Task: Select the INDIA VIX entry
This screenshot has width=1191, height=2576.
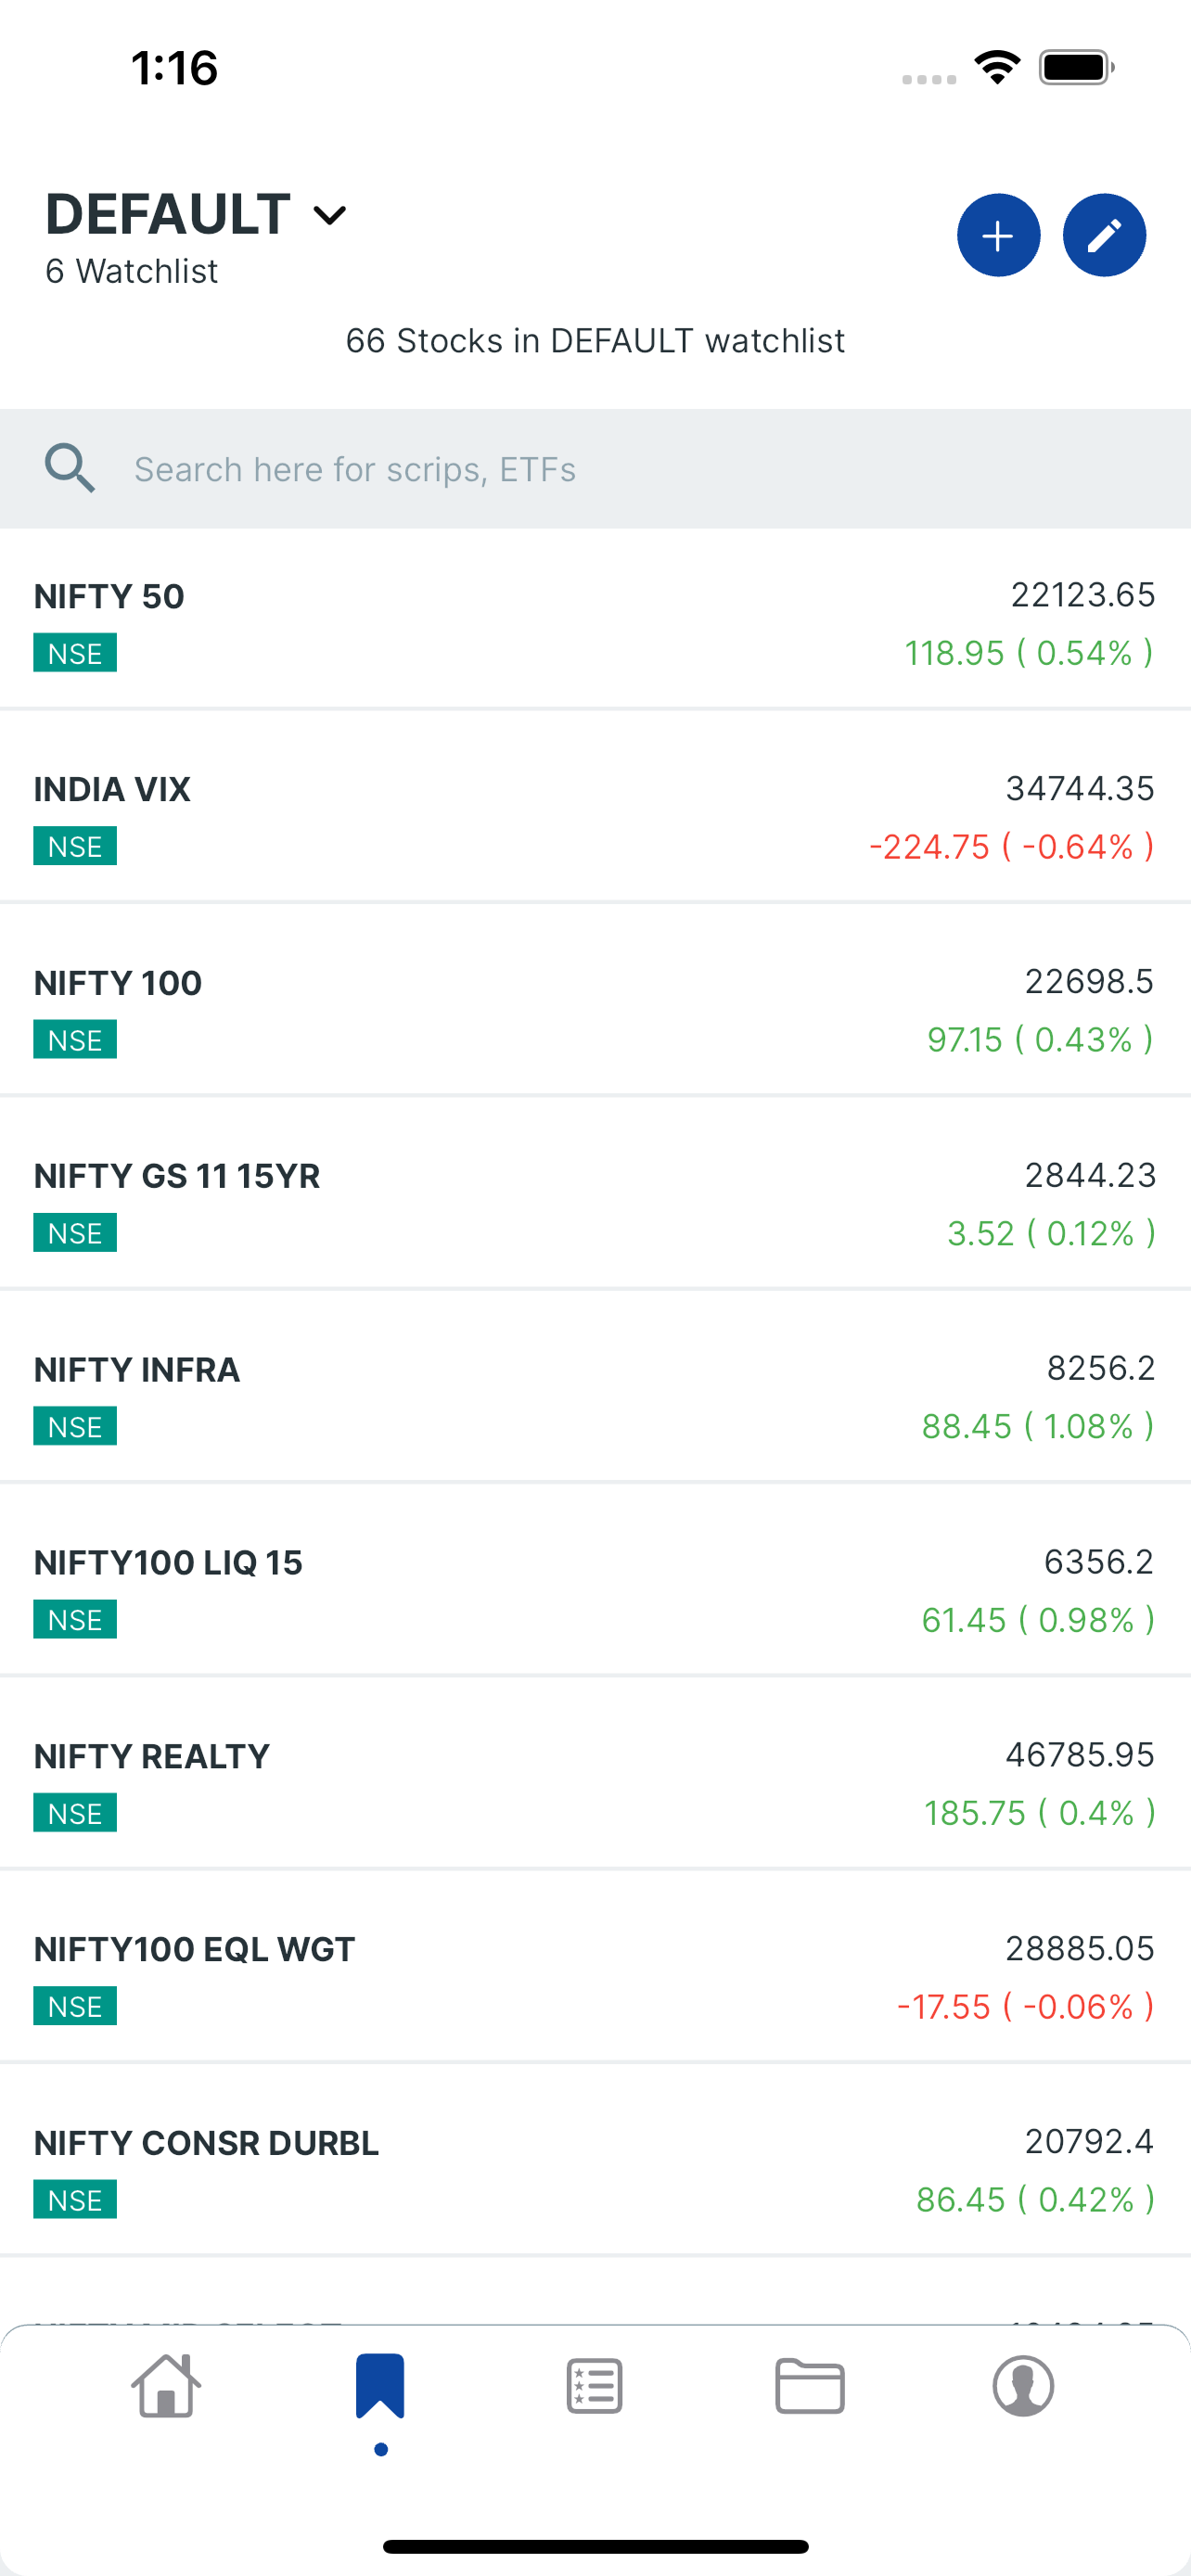Action: click(x=595, y=814)
